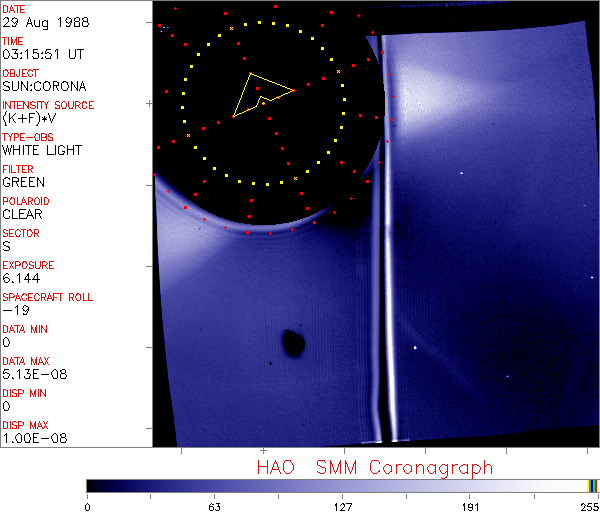The image size is (600, 512).
Task: Click the "DATE" label
Action: tap(14, 9)
